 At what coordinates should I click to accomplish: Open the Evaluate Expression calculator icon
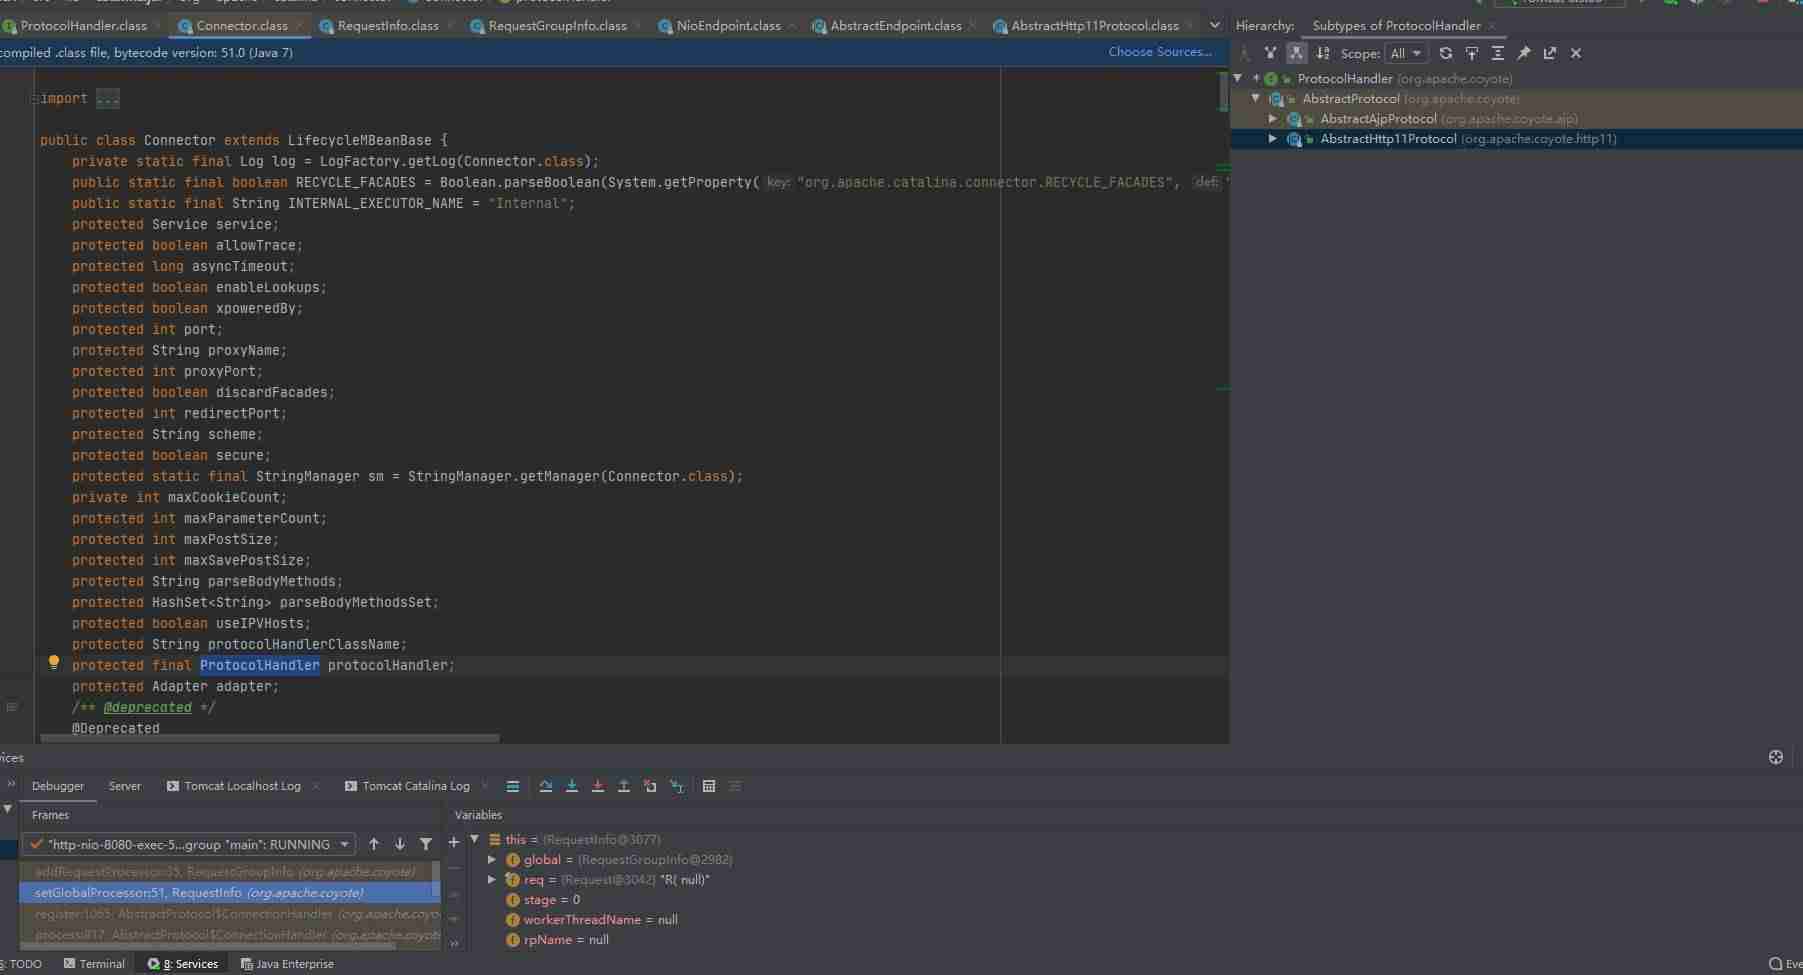click(709, 786)
